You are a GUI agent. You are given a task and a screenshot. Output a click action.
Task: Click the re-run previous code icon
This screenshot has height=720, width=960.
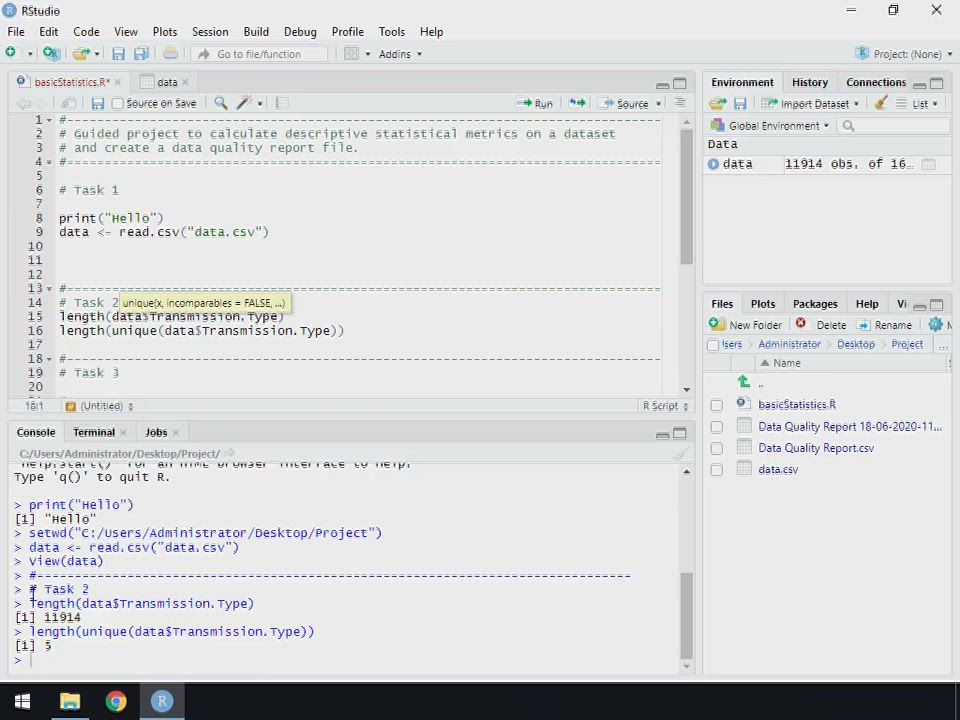coord(577,103)
